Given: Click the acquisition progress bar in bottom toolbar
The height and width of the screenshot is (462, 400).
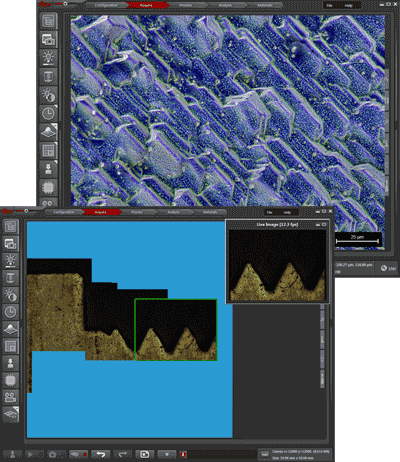Looking at the screenshot, I should click(x=222, y=454).
